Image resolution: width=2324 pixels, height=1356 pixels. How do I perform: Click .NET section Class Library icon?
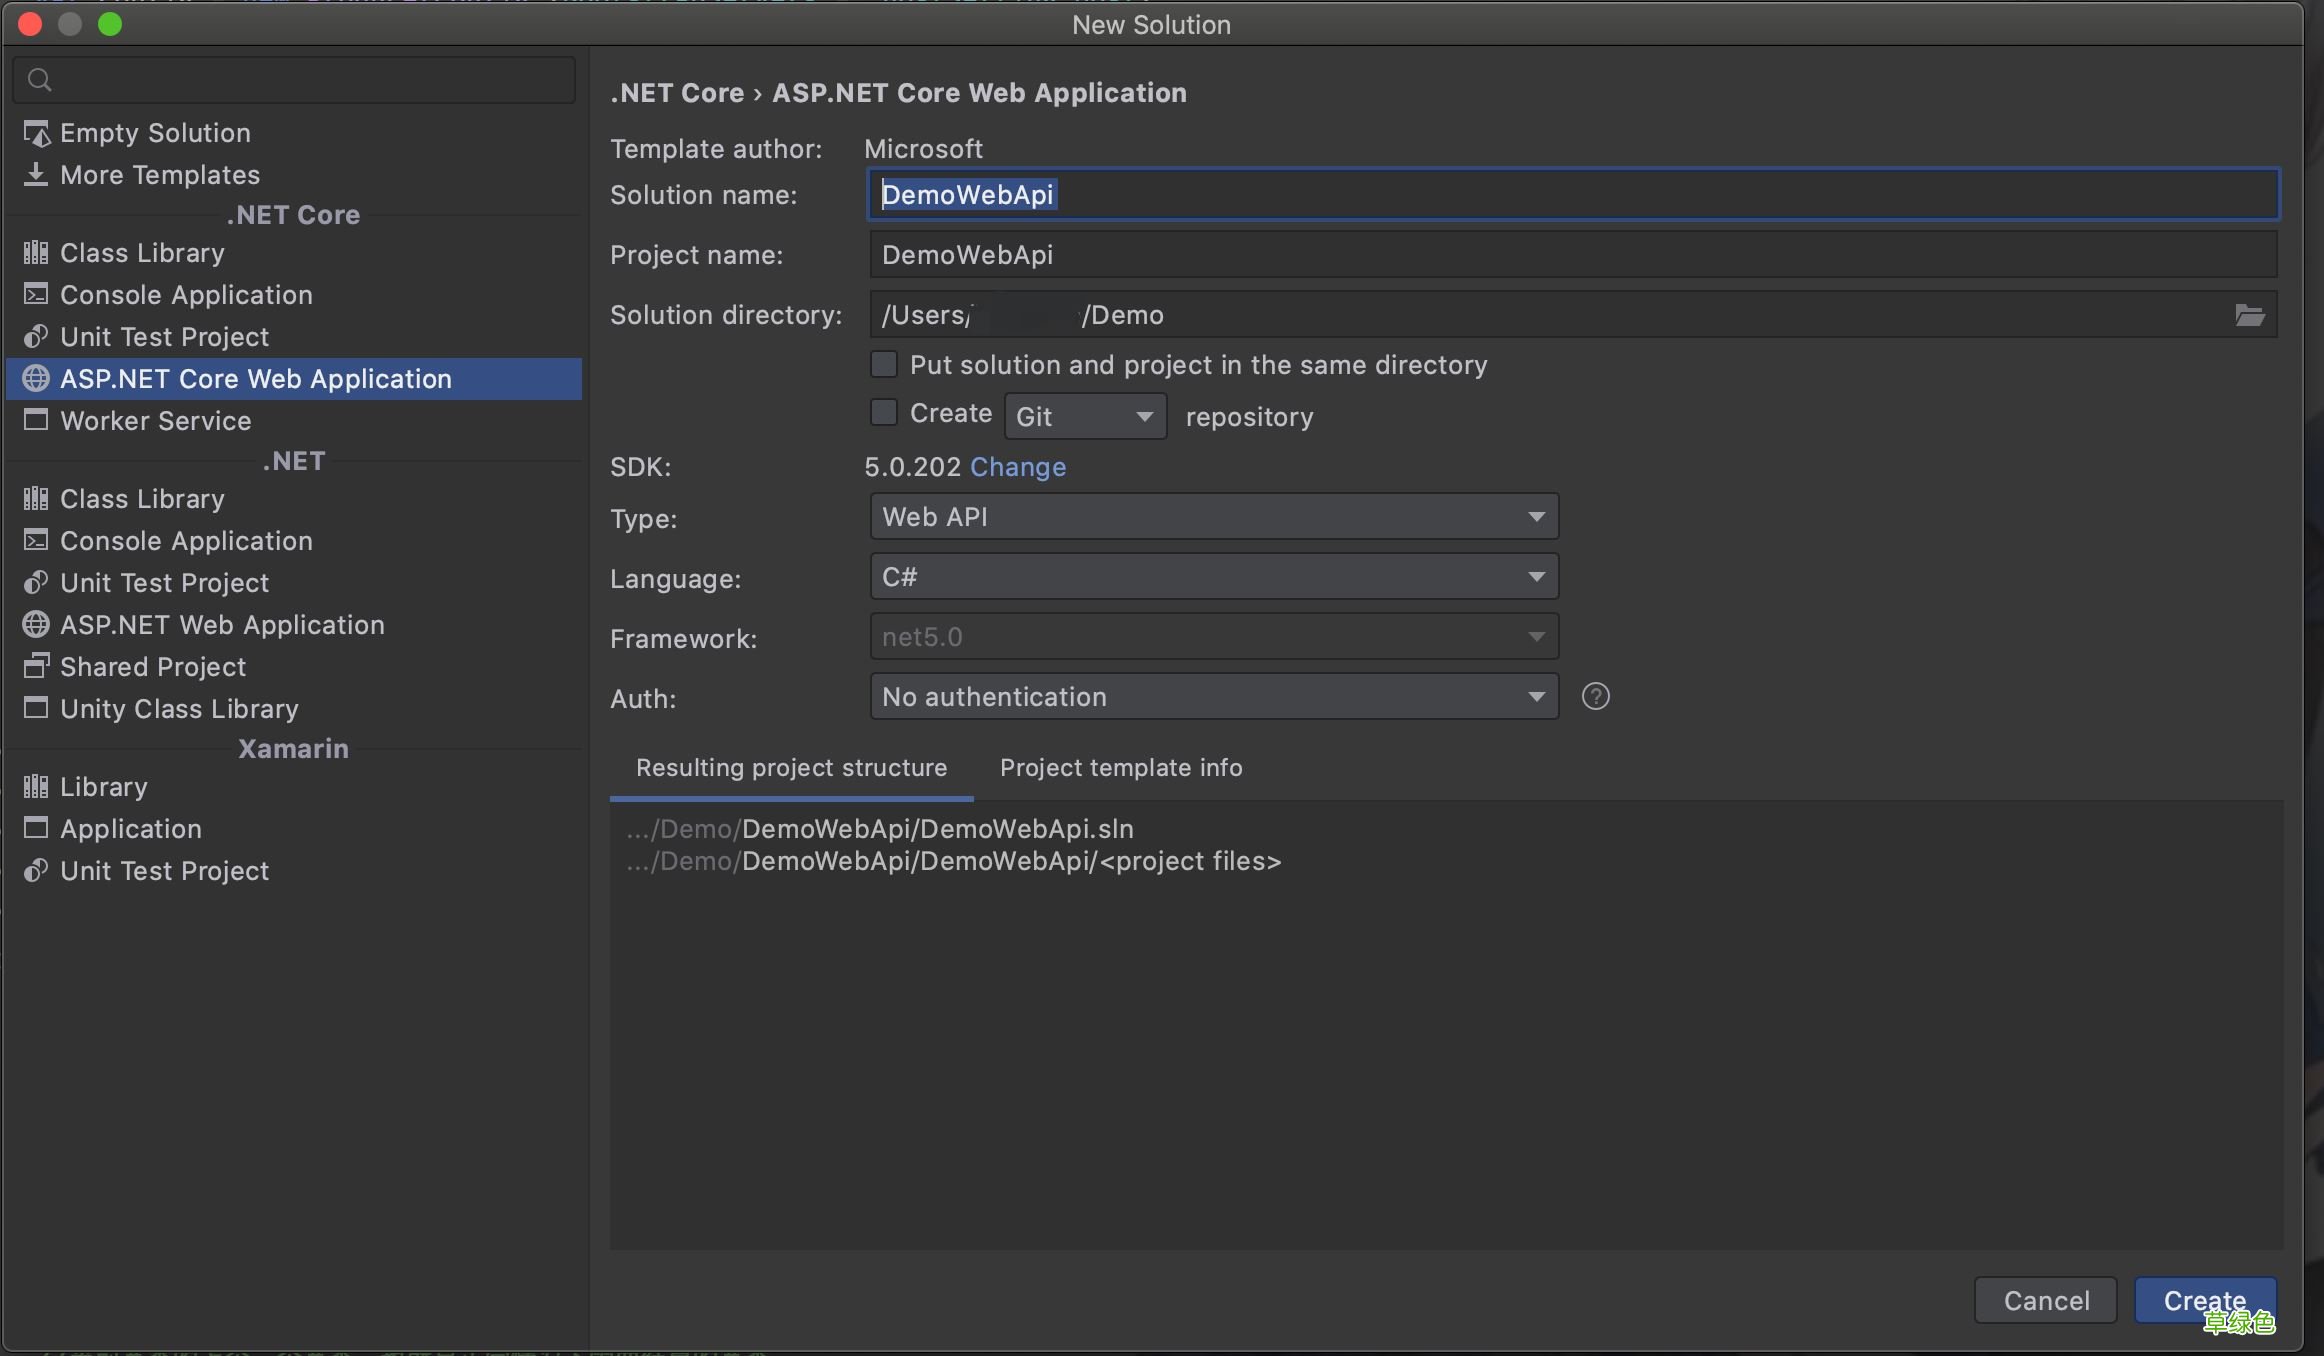[36, 499]
